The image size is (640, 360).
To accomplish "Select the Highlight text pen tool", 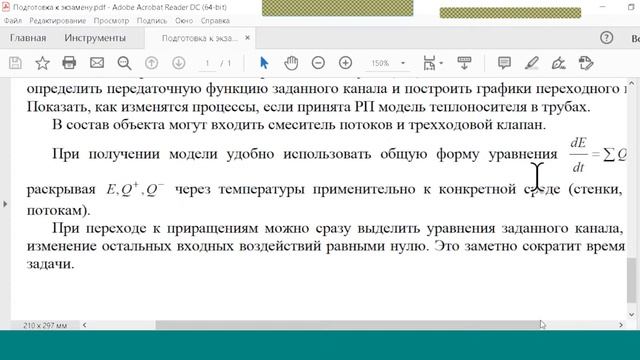I will pos(531,63).
